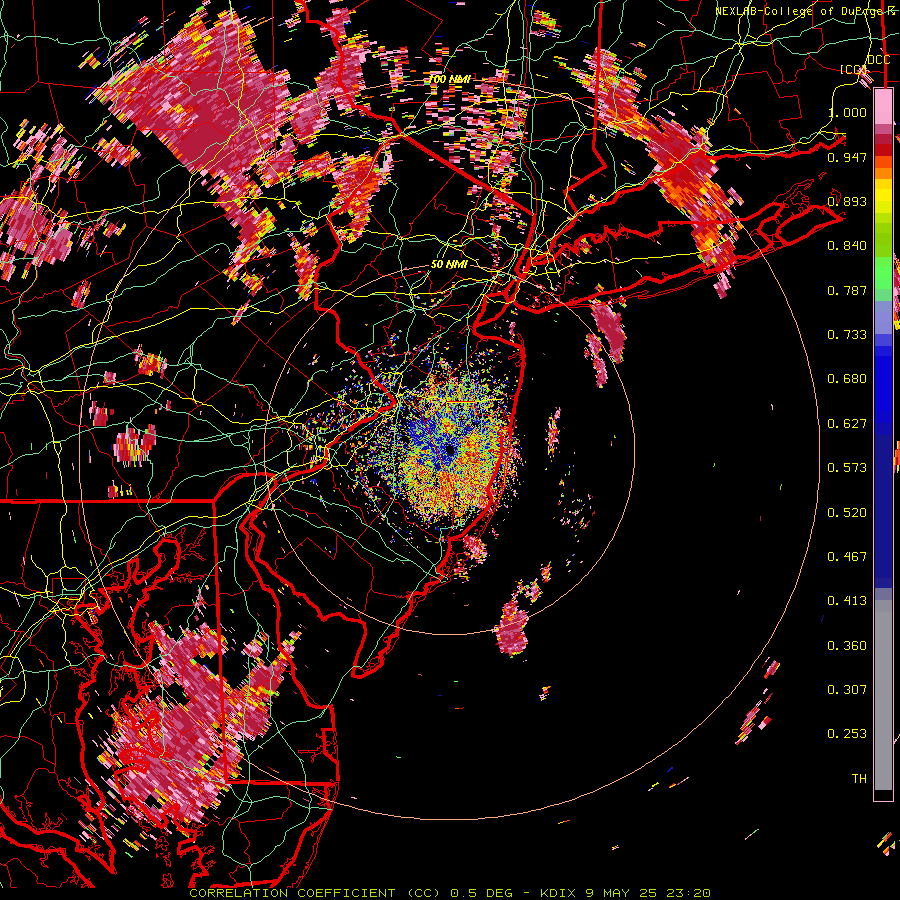900x900 pixels.
Task: Click the 50 NMI range ring label
Action: click(449, 265)
